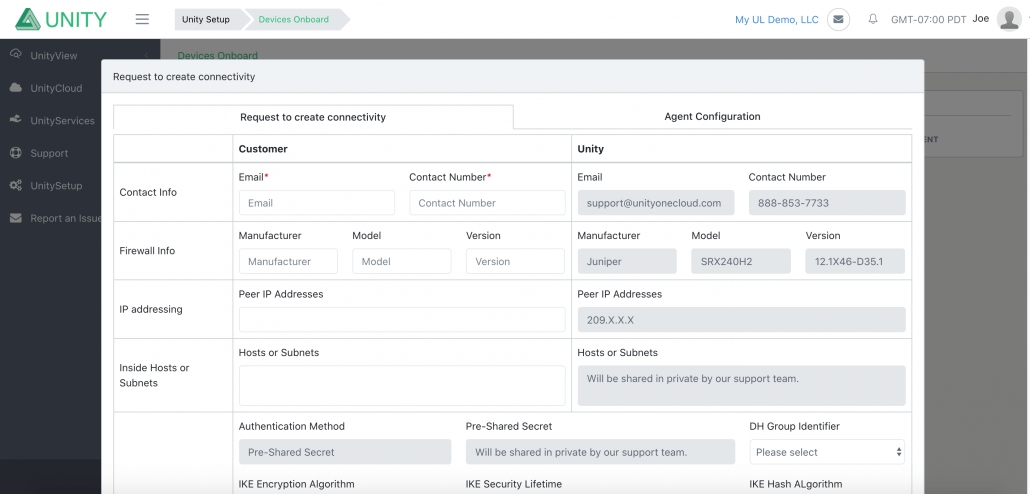Focus the Customer Peer IP Addresses field
Image resolution: width=1030 pixels, height=494 pixels.
(x=402, y=320)
